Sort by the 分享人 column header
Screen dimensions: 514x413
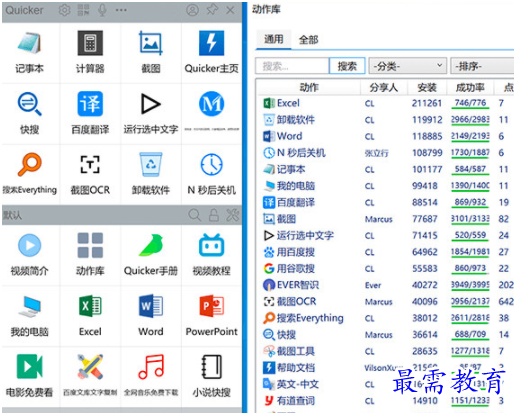(x=384, y=88)
